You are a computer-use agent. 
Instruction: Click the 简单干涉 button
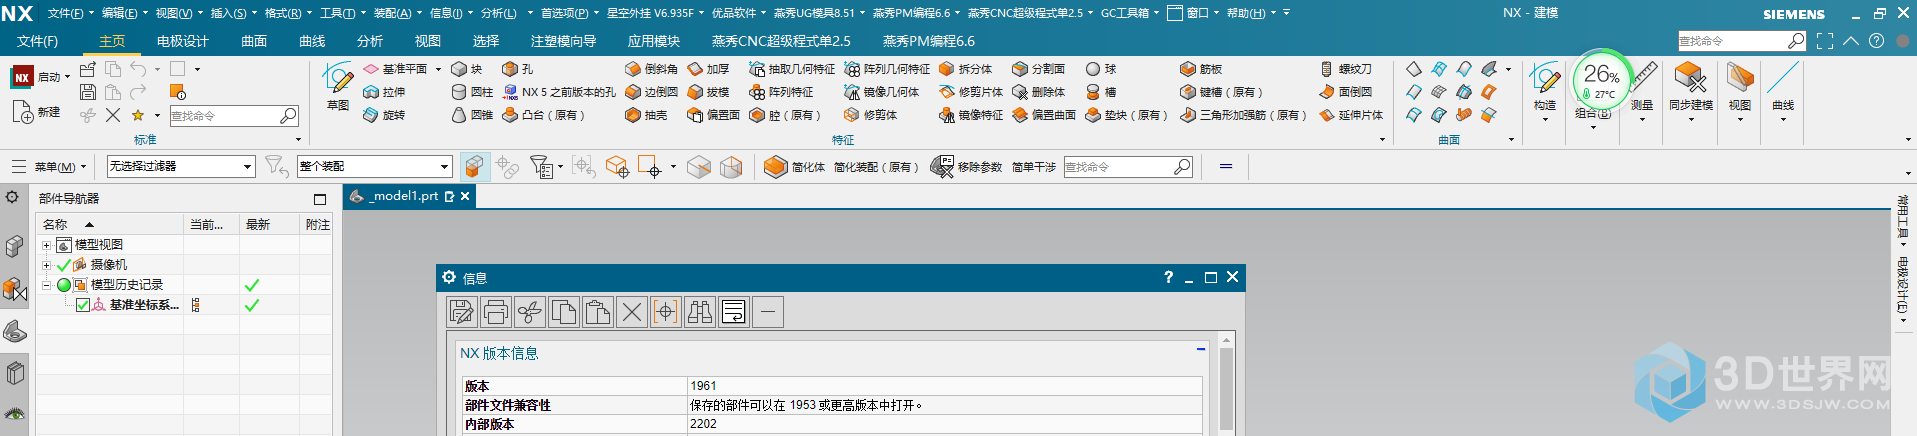1034,167
